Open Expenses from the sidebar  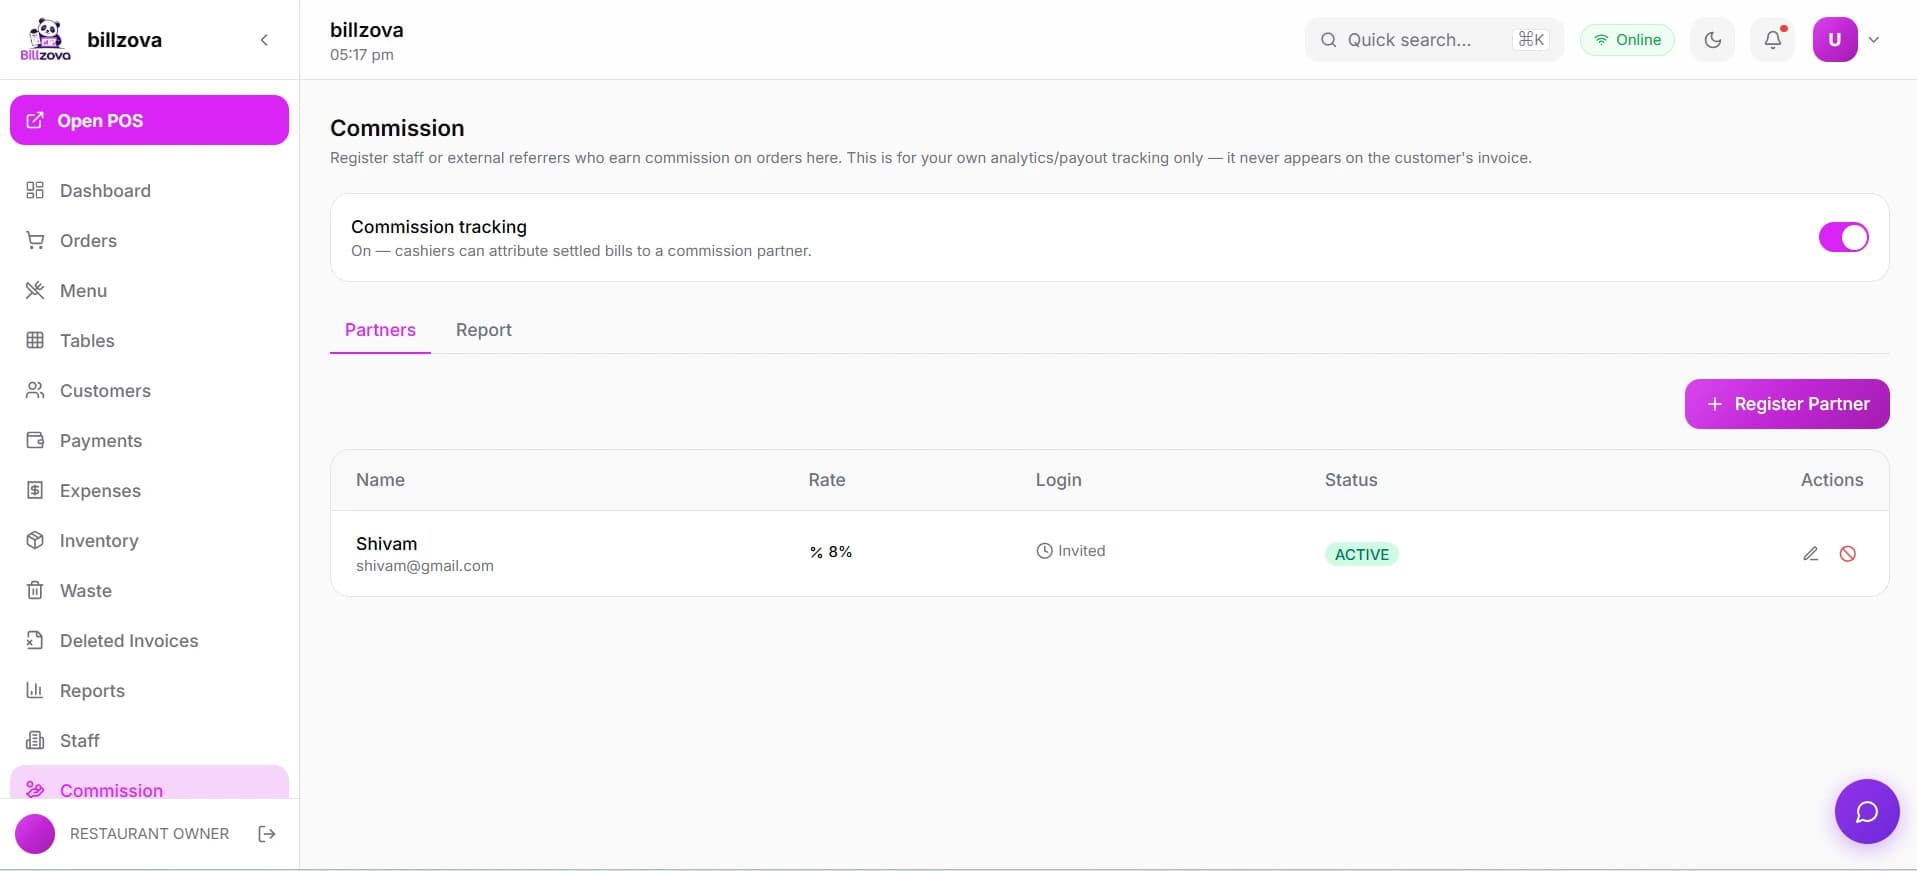[149, 490]
